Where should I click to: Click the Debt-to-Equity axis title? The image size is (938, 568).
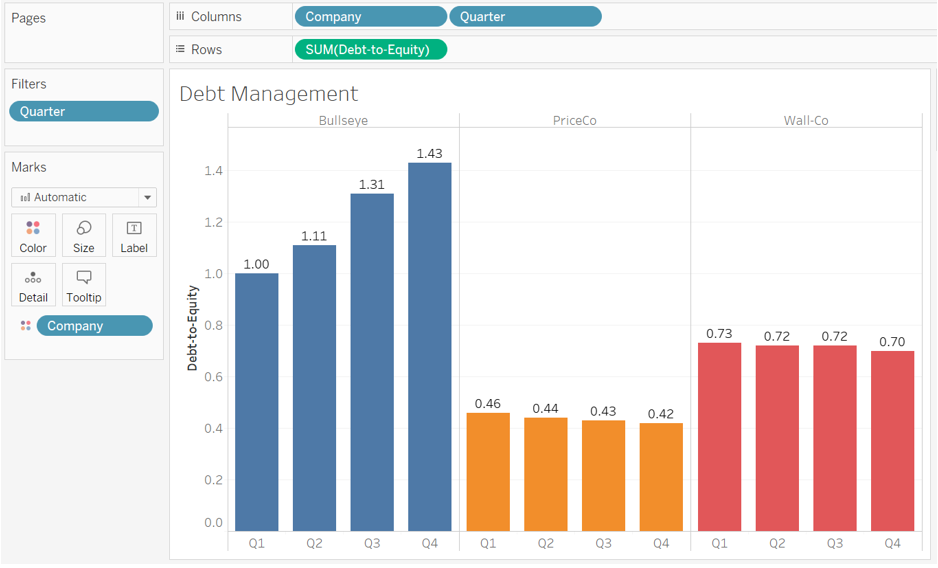pyautogui.click(x=192, y=328)
